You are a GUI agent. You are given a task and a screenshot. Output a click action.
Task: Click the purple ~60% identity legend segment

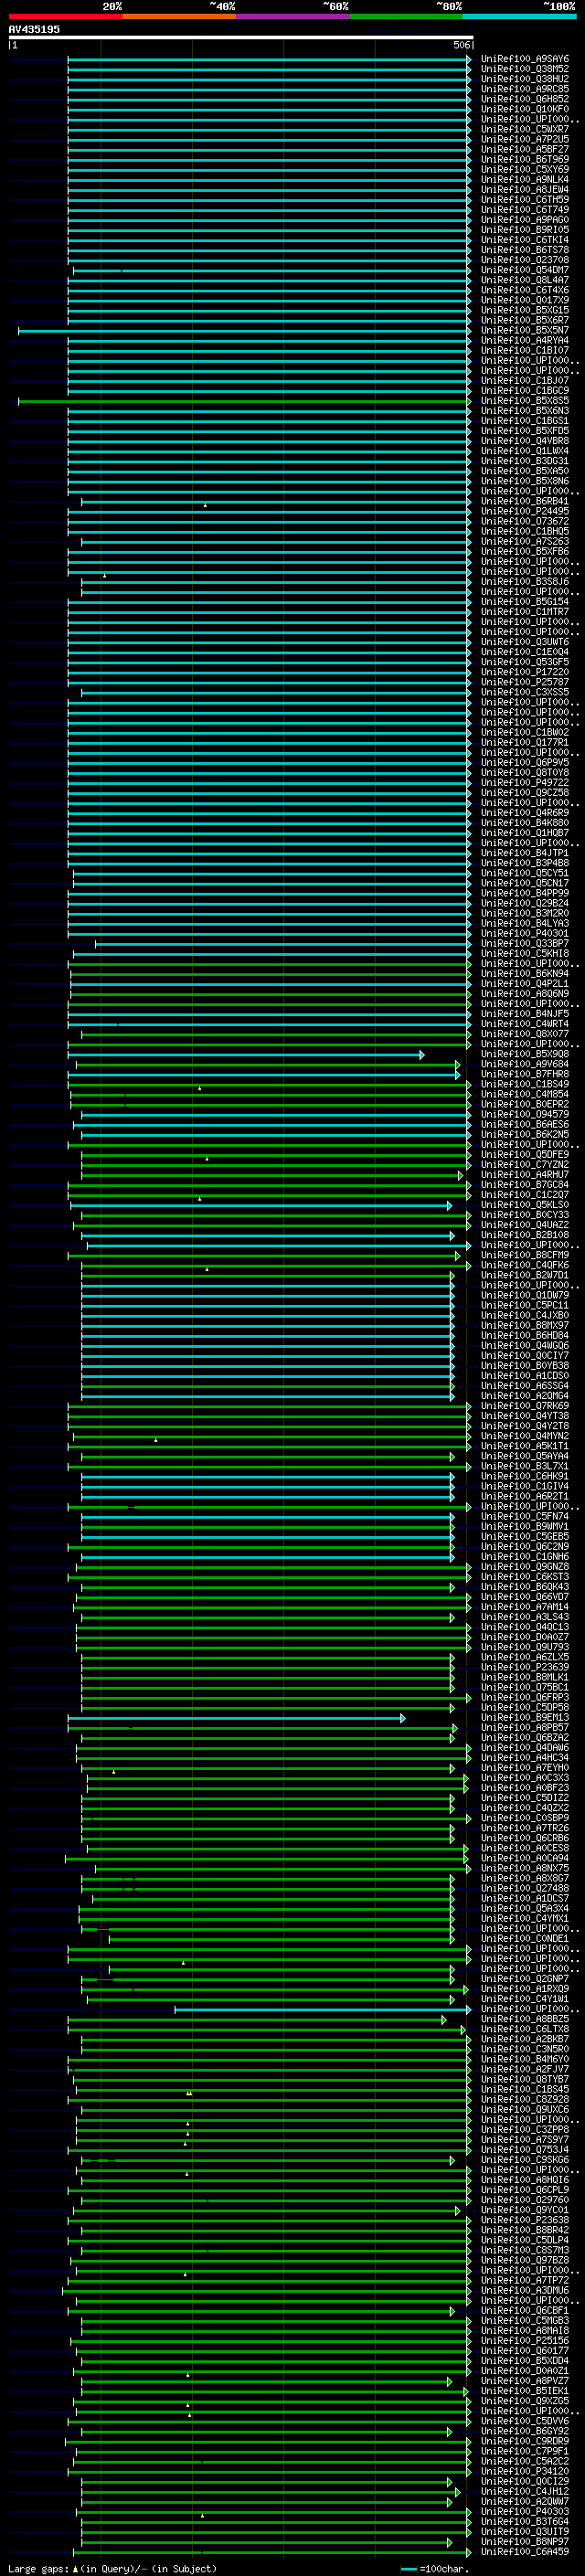(293, 17)
